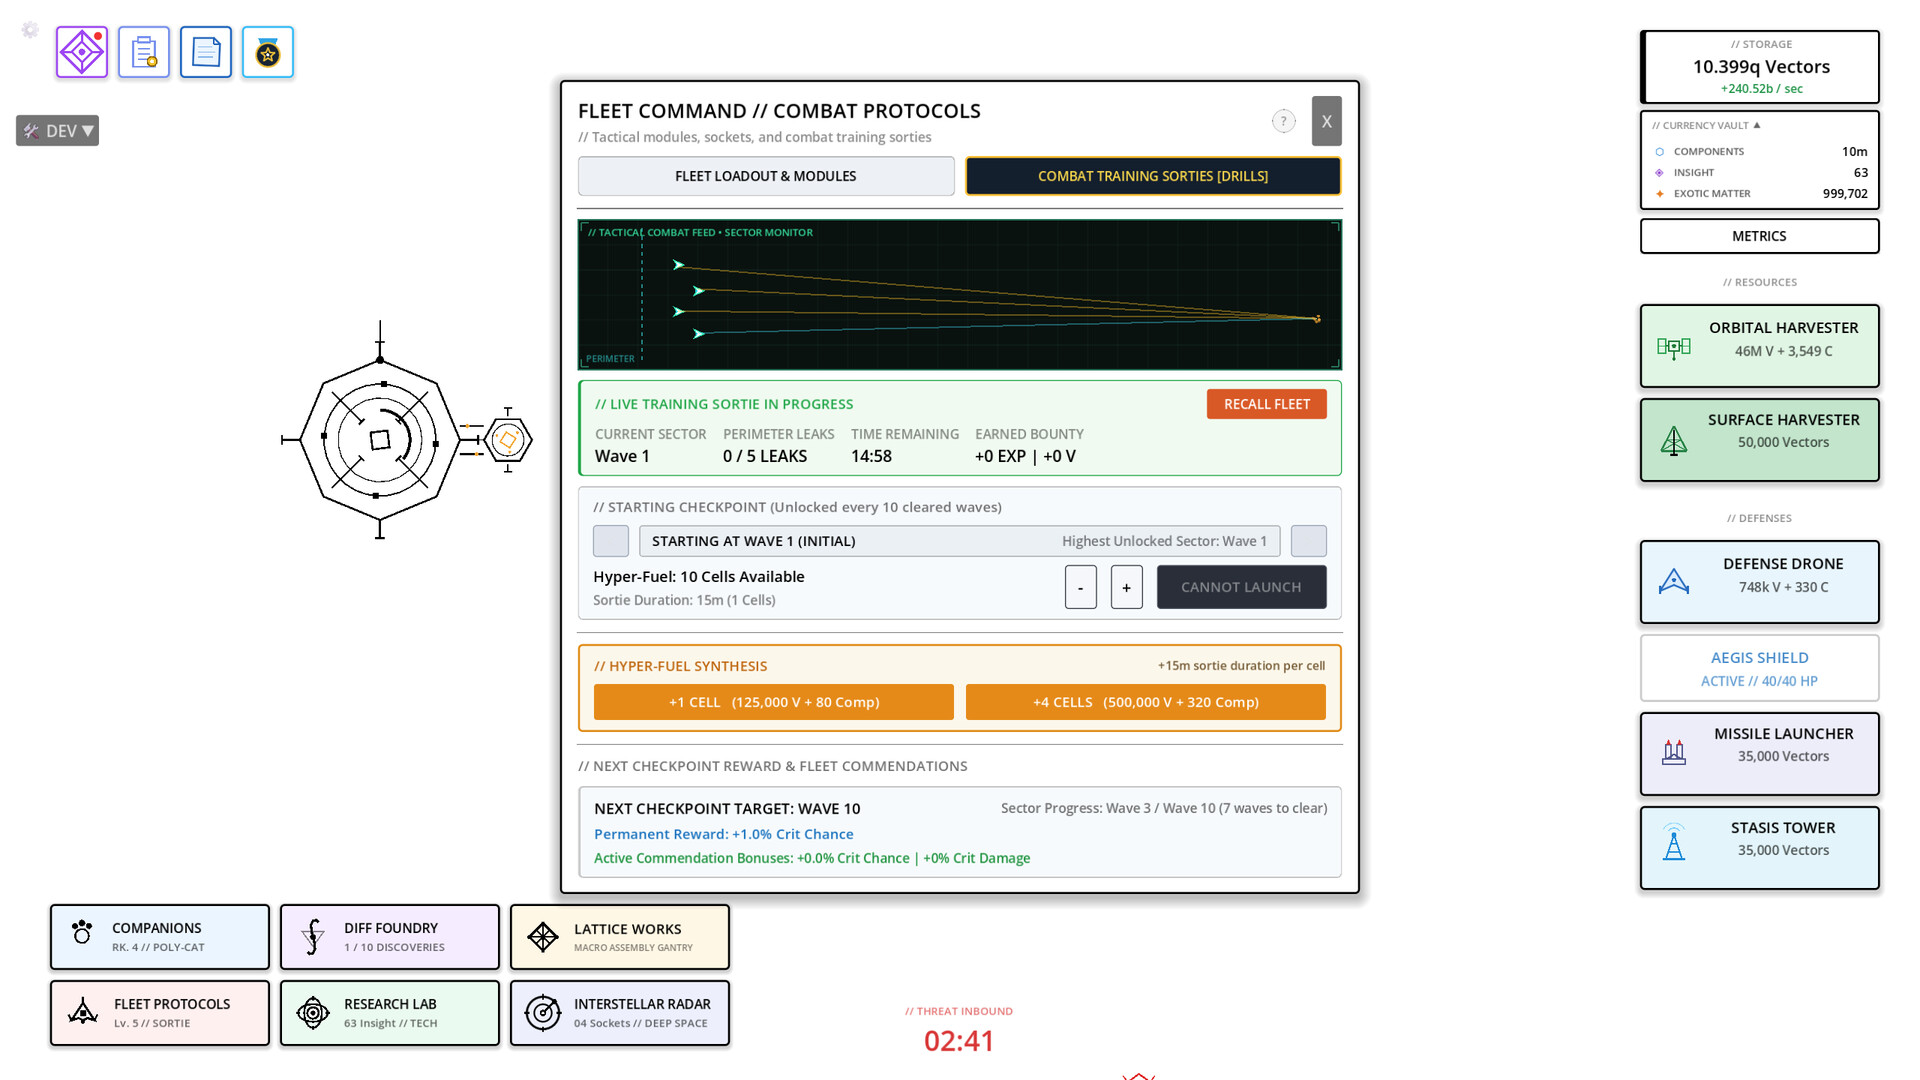
Task: Open the Fleet Command help question icon
Action: coord(1284,121)
